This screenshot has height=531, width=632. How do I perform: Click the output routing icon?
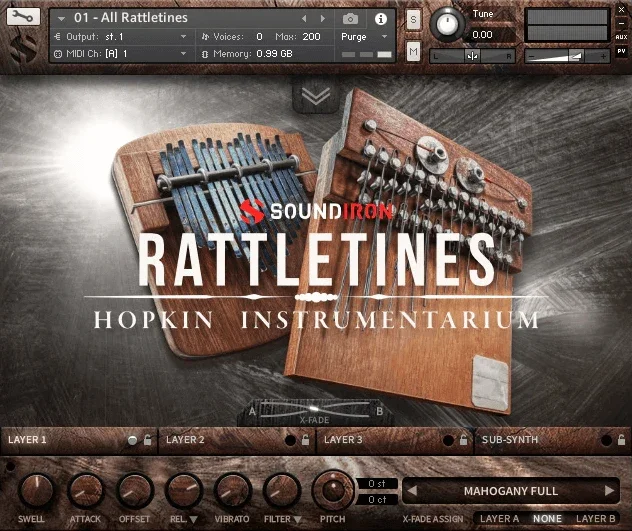tap(57, 37)
